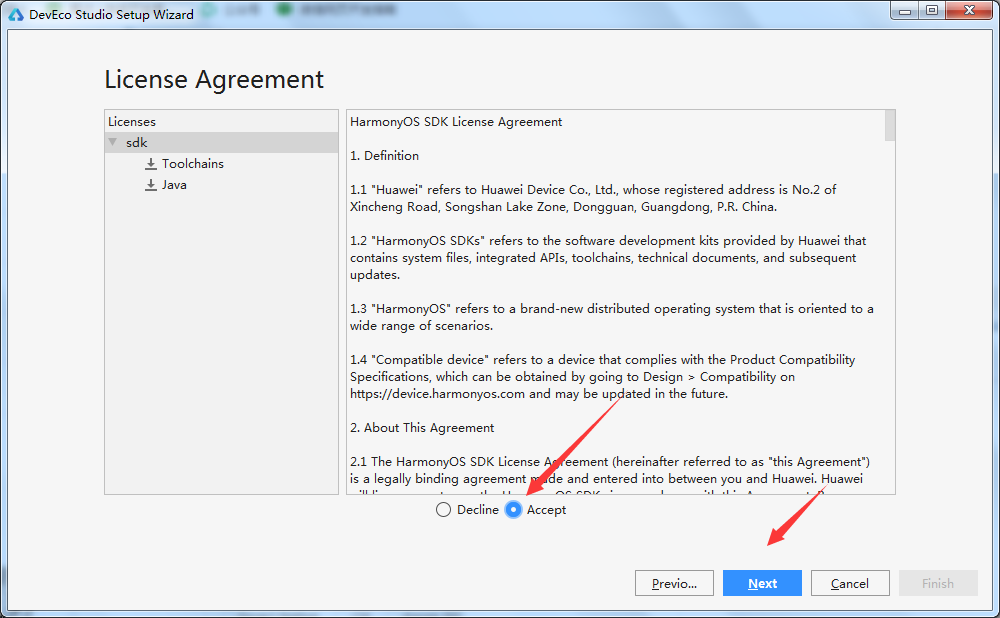Choose the Accept radio button

513,510
